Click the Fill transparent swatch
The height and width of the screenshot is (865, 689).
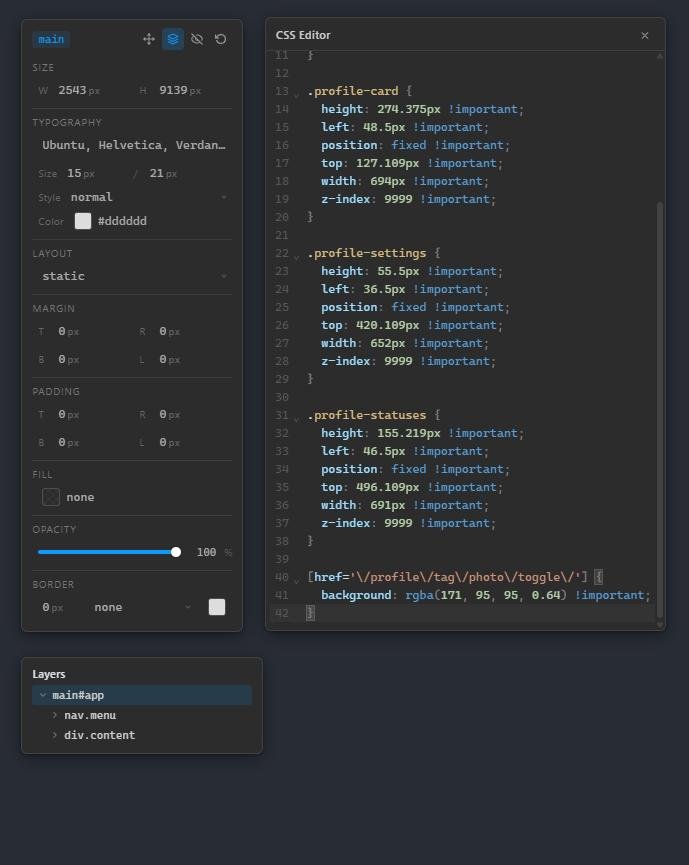51,497
